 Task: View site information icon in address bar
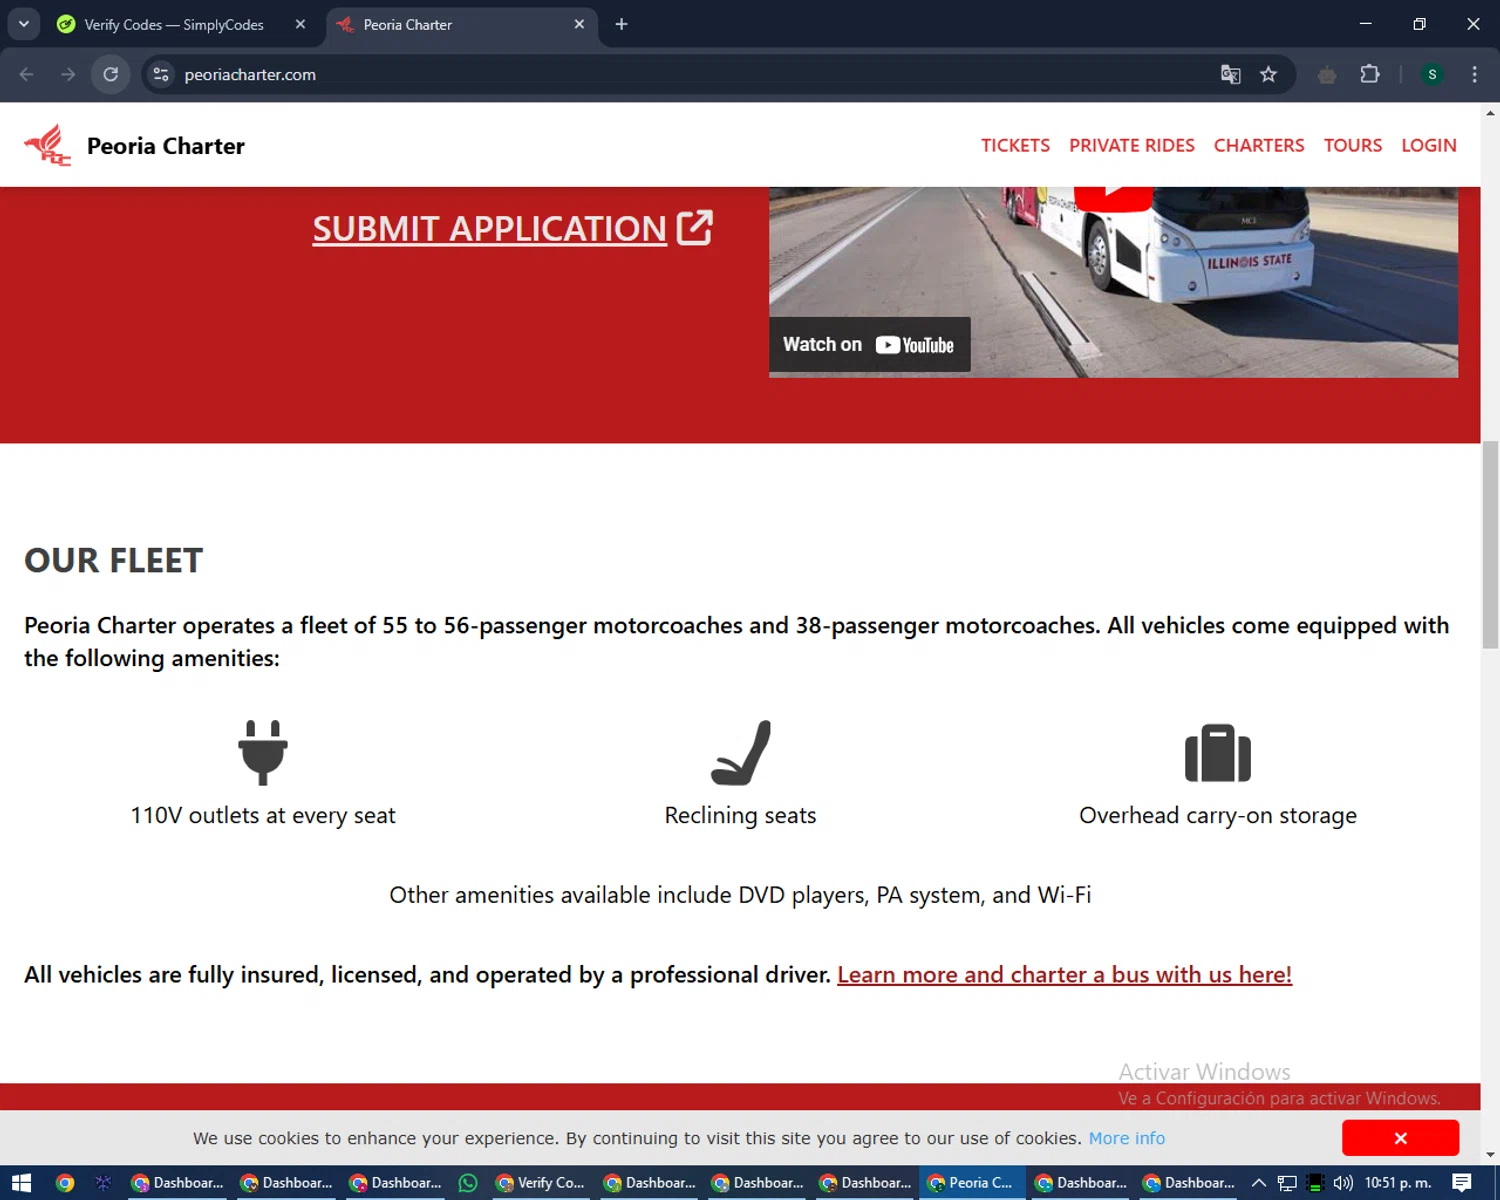(x=161, y=74)
